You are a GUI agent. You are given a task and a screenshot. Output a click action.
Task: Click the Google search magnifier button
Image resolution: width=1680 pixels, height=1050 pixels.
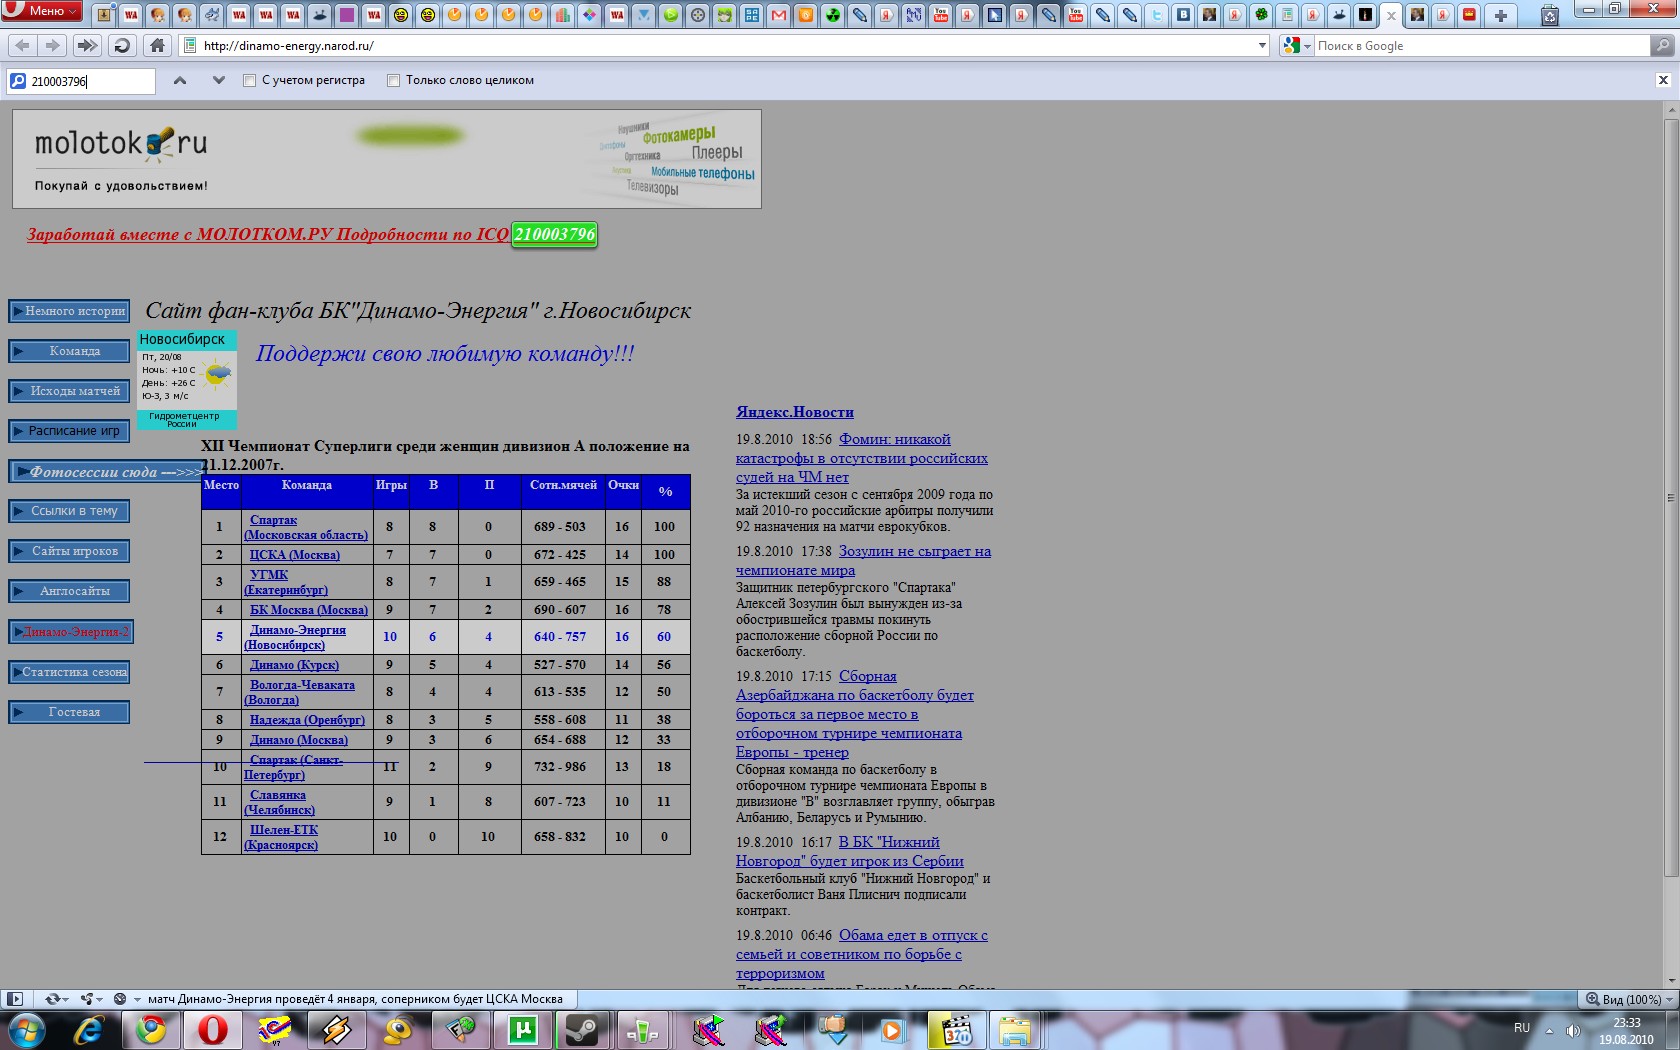tap(1662, 46)
